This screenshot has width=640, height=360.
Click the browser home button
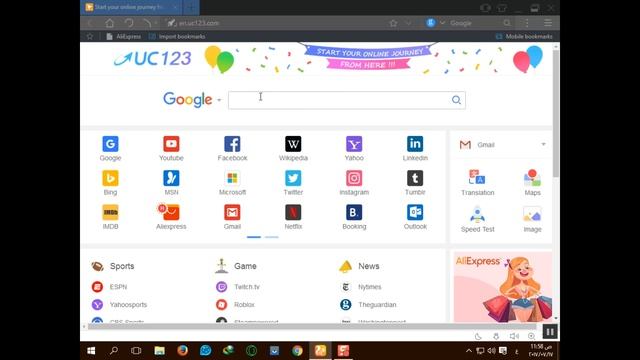coord(109,23)
